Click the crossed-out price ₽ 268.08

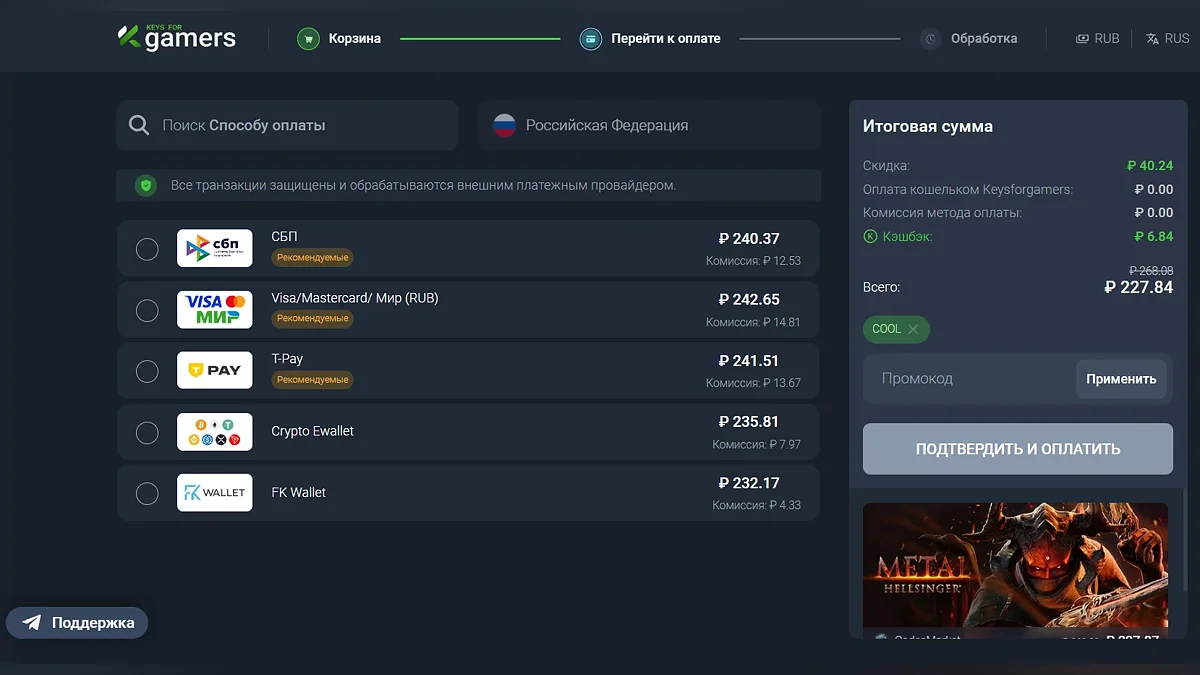click(x=1151, y=271)
